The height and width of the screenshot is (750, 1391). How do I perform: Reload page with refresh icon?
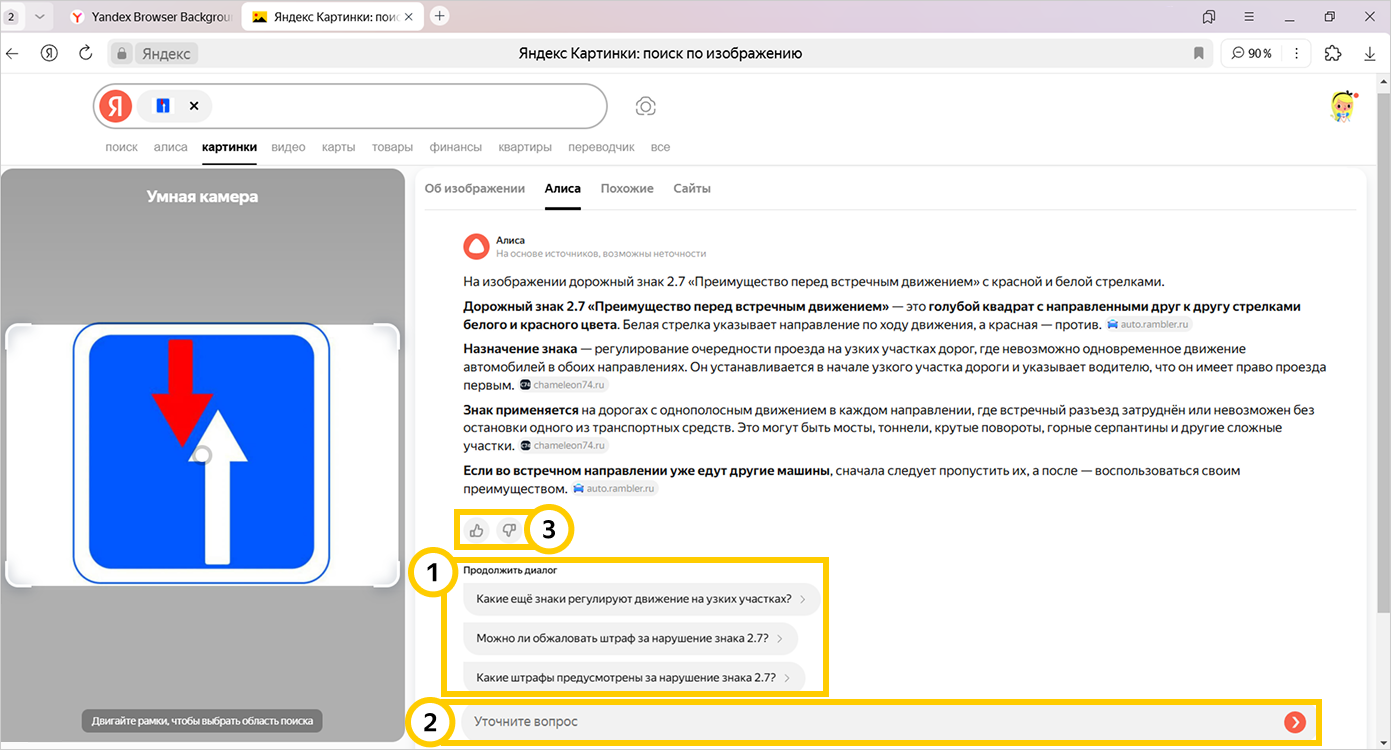(x=85, y=53)
